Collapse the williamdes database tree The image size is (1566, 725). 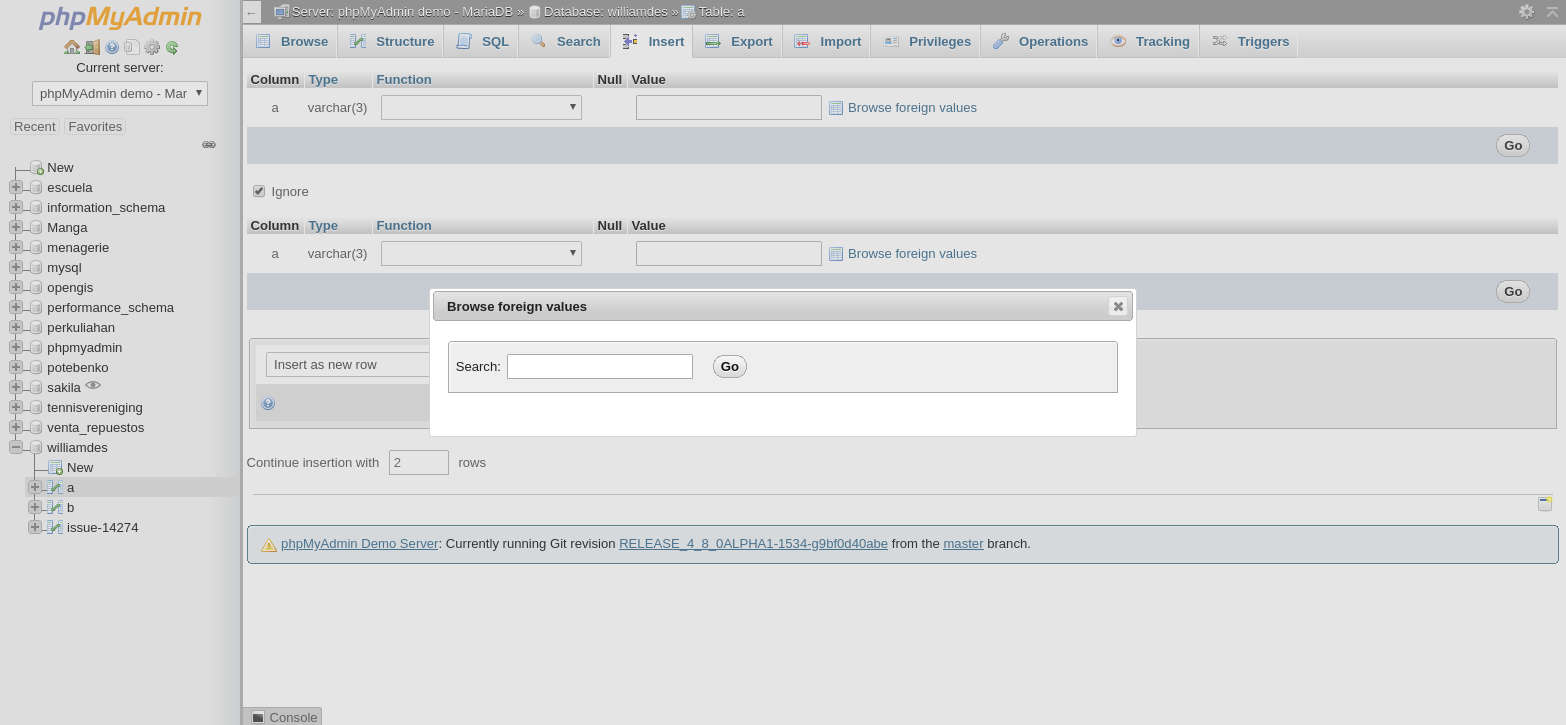[15, 447]
